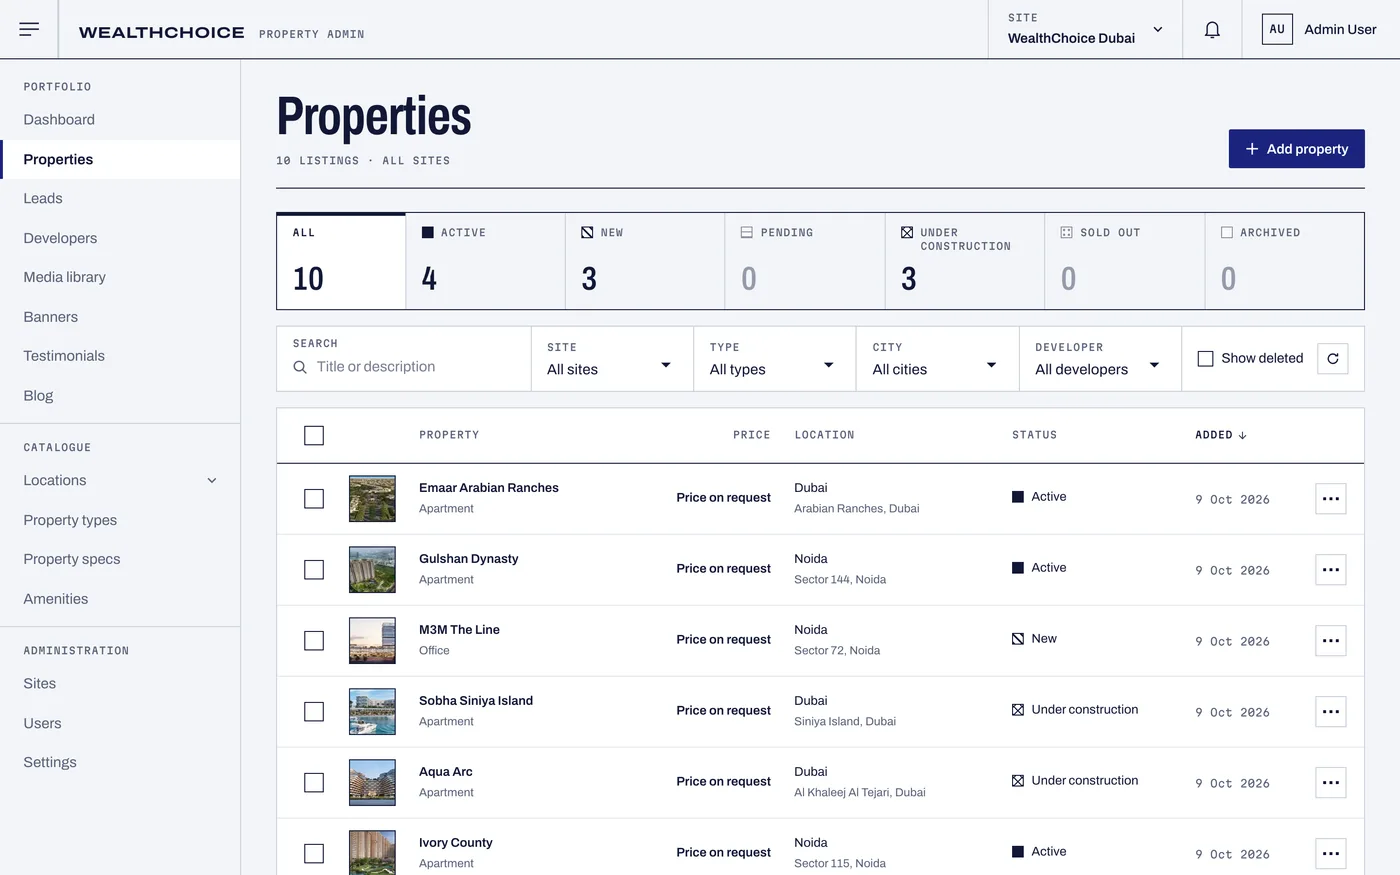The image size is (1400, 875).
Task: Refresh the property filters
Action: point(1333,358)
